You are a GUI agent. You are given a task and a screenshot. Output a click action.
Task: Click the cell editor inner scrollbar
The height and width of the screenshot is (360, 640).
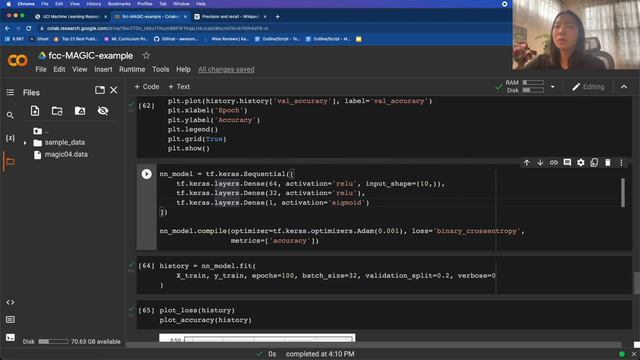click(x=623, y=193)
